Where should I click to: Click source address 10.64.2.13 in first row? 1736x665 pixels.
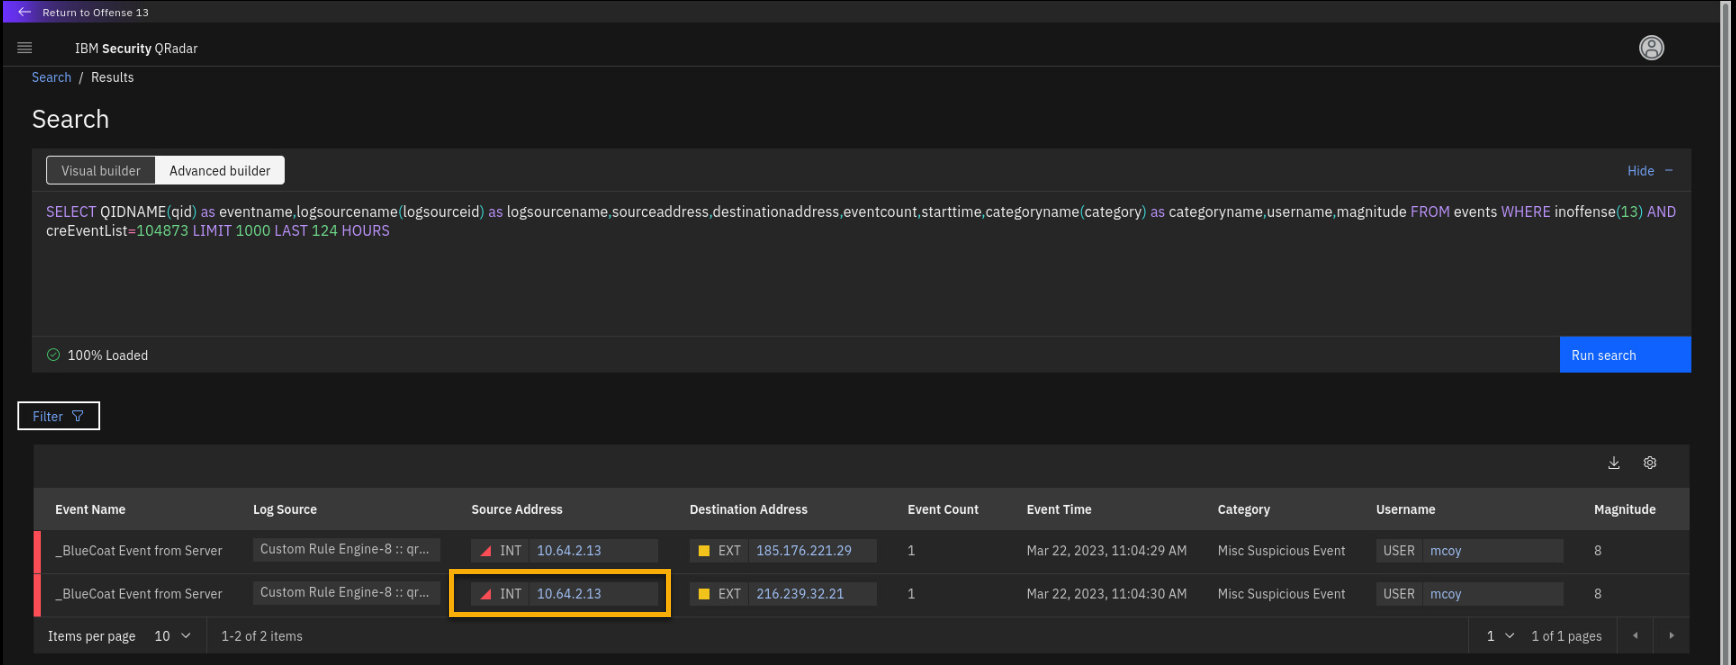[569, 550]
